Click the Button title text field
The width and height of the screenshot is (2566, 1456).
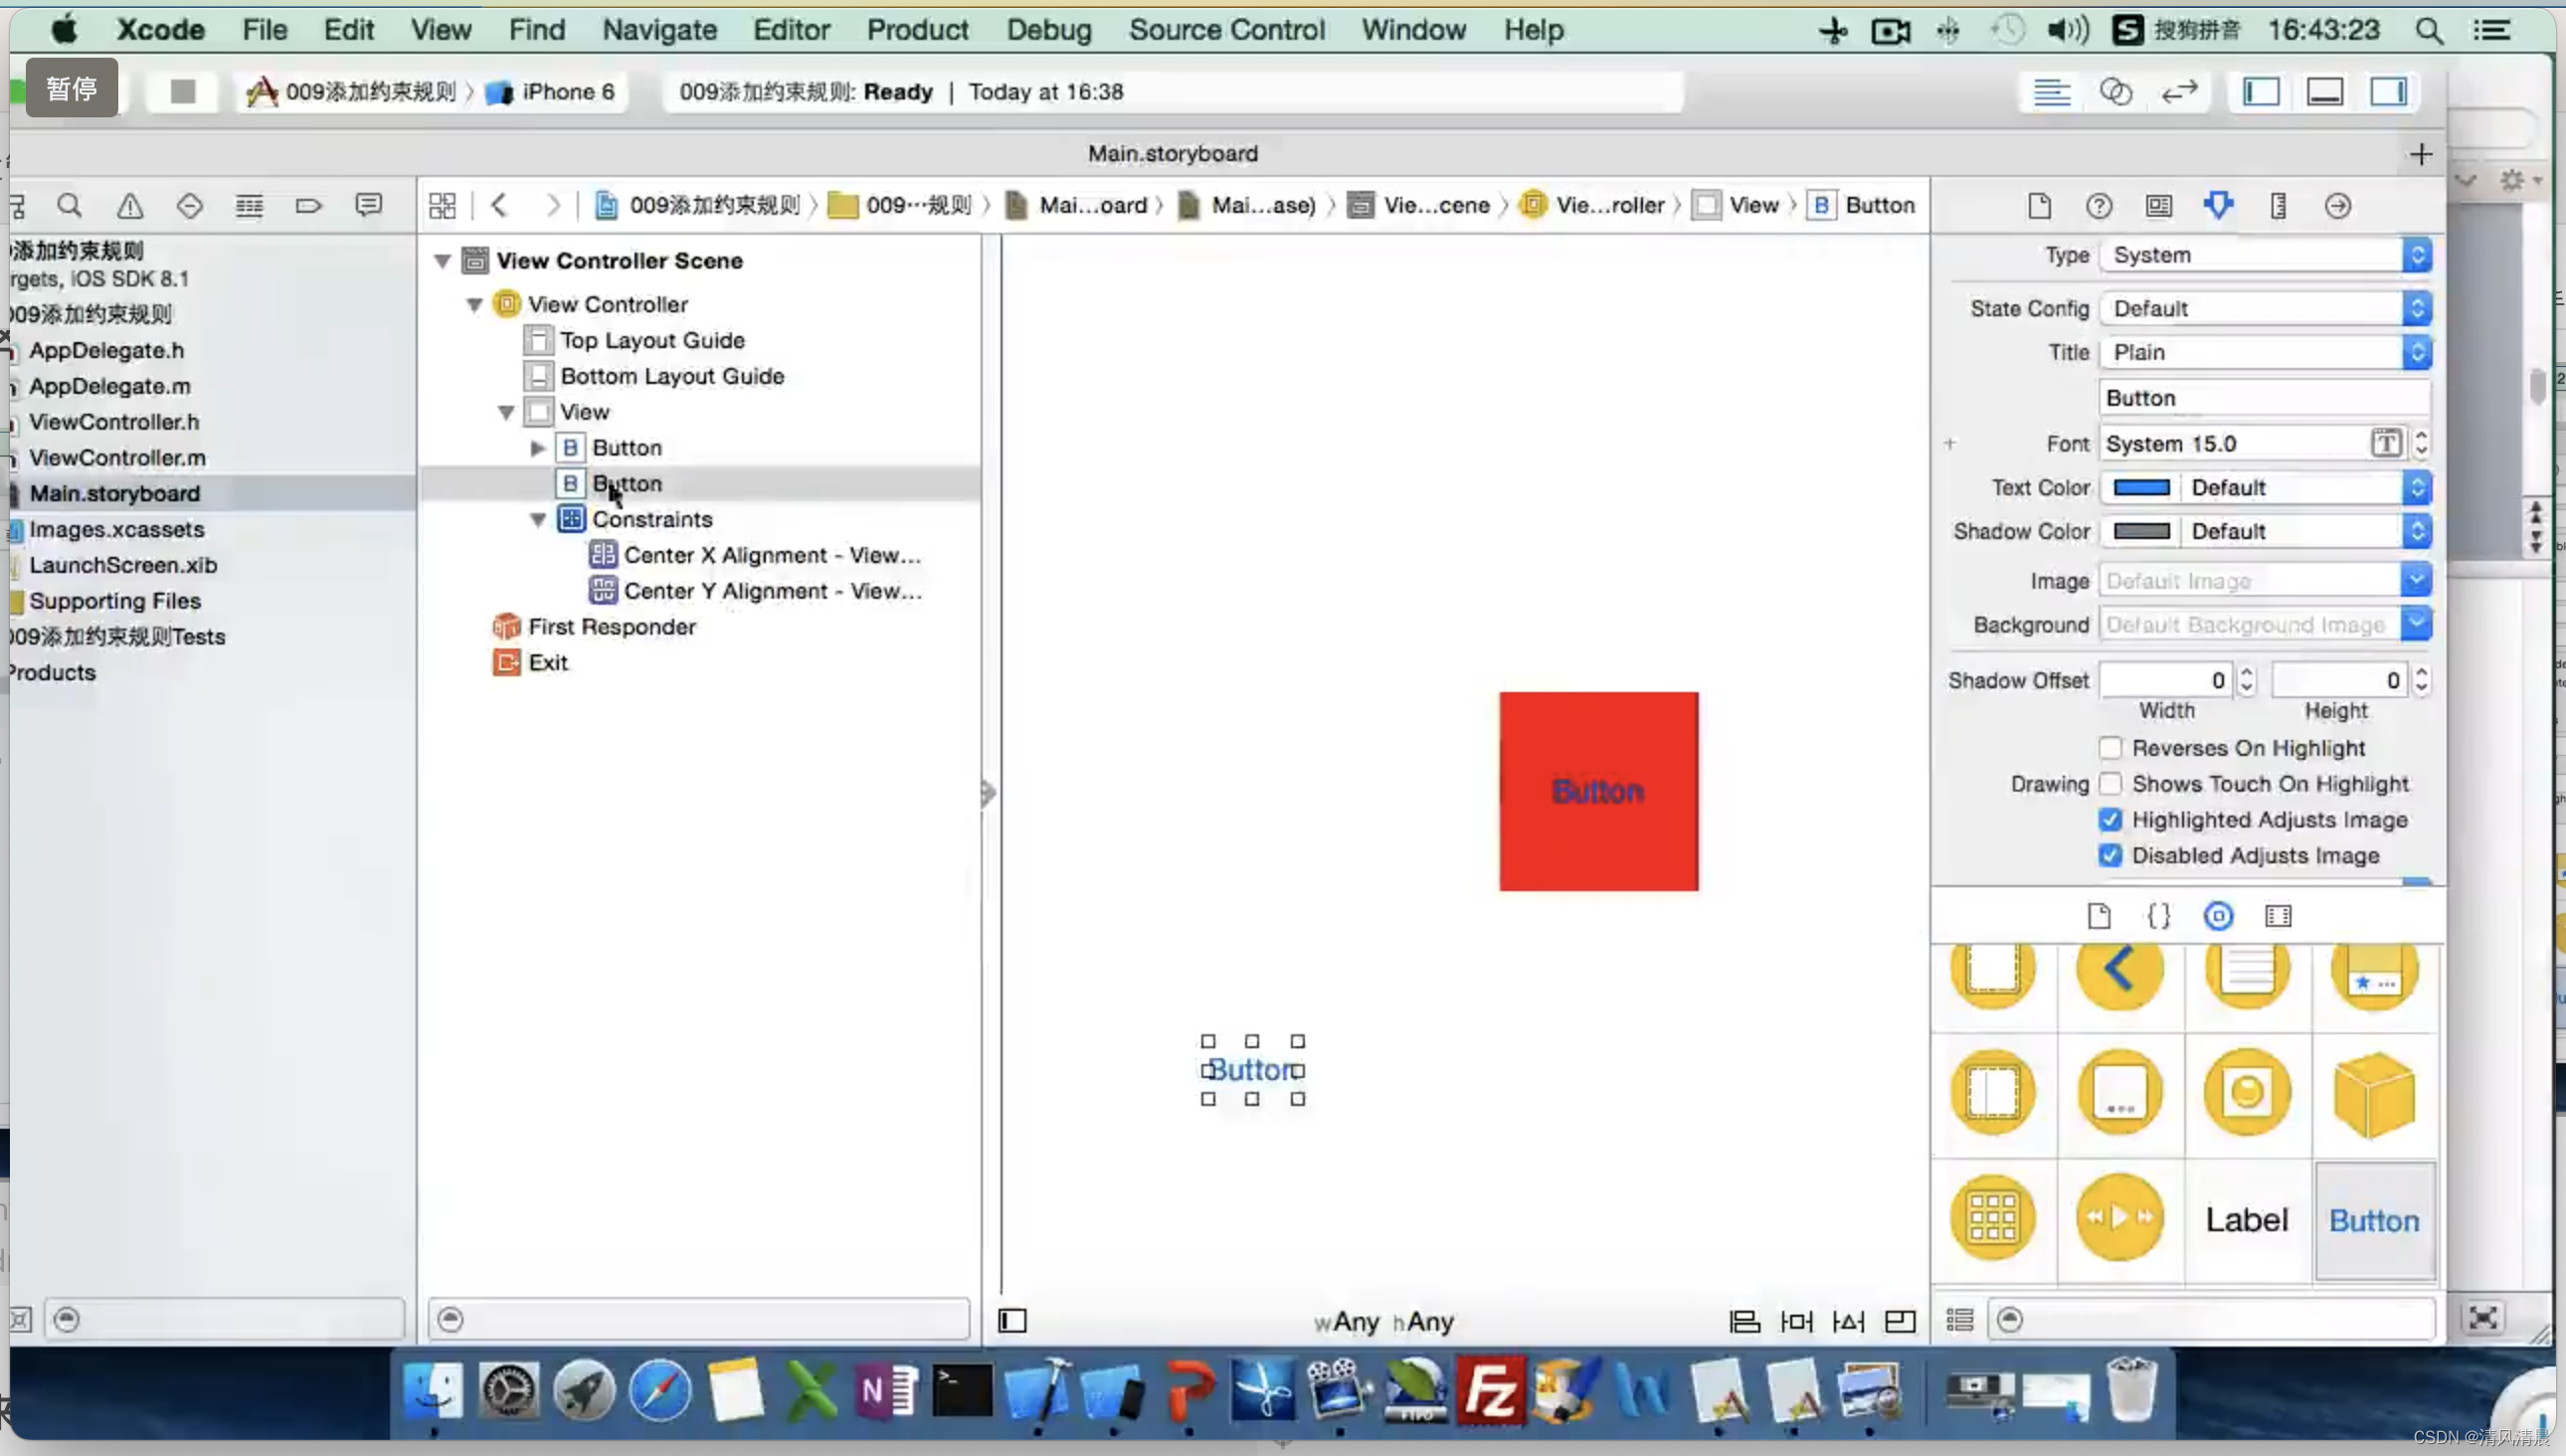(x=2264, y=398)
